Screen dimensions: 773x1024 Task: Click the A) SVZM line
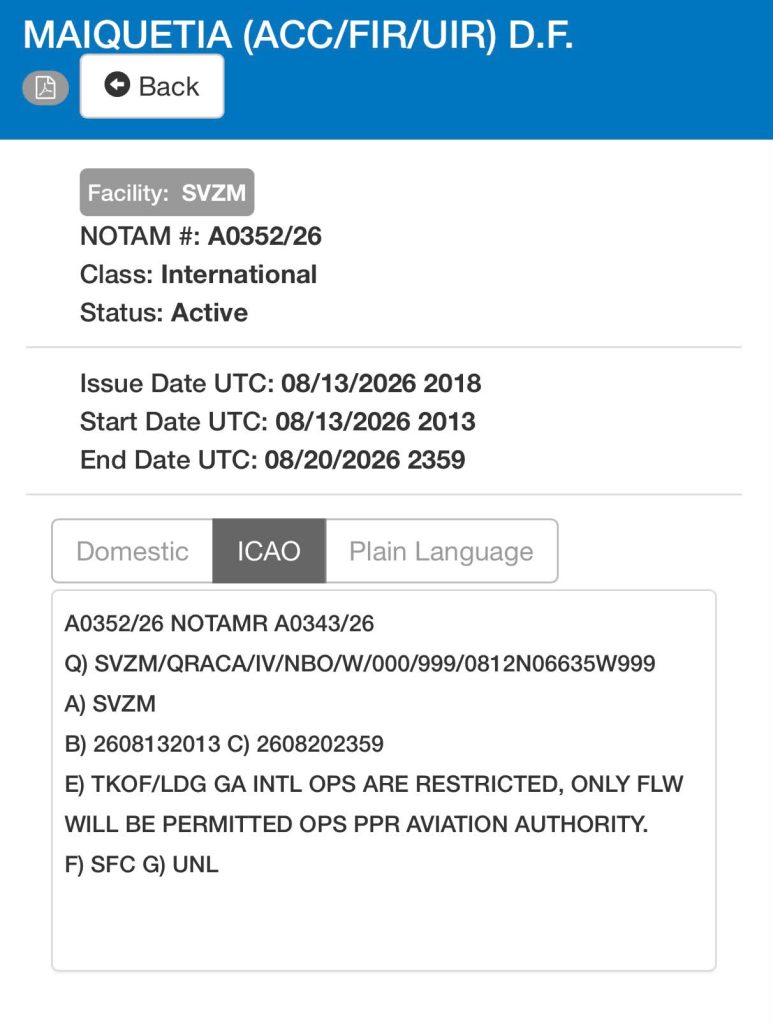click(x=110, y=704)
